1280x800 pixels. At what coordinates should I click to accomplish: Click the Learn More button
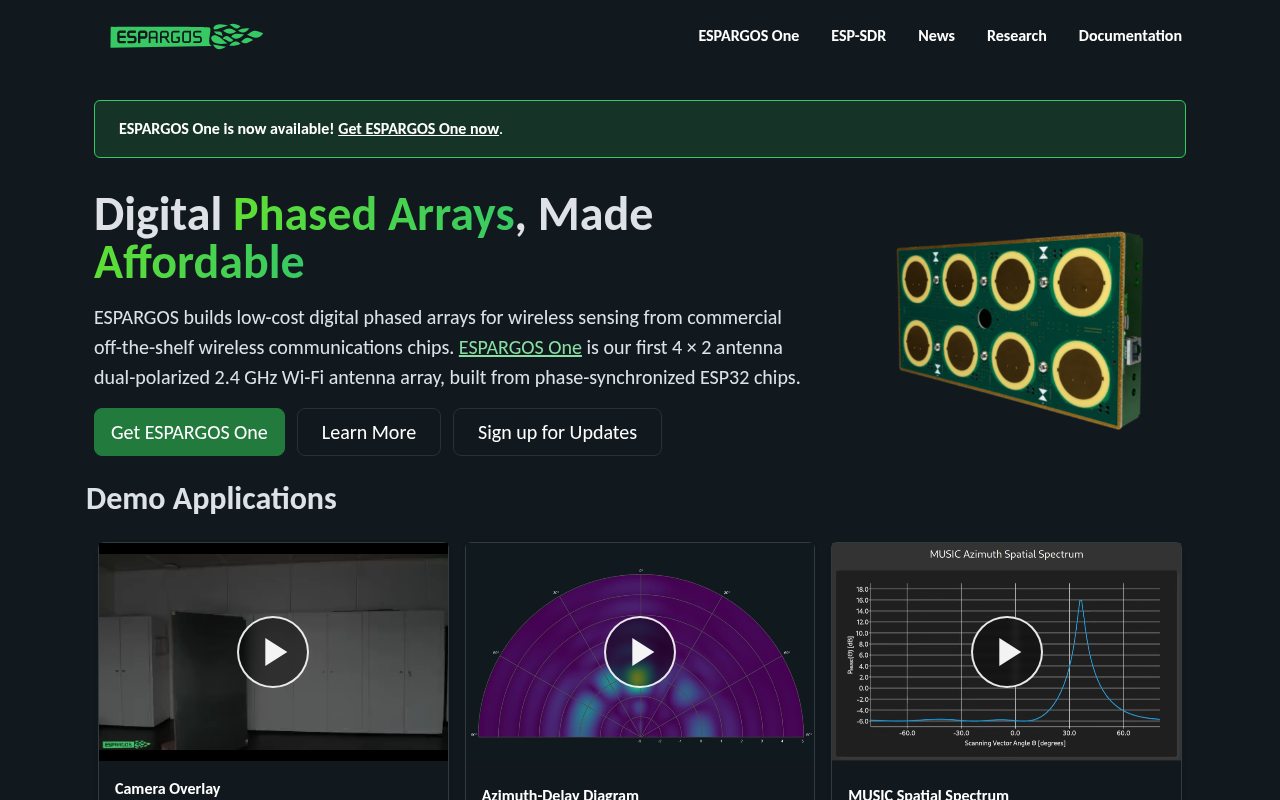(x=369, y=432)
